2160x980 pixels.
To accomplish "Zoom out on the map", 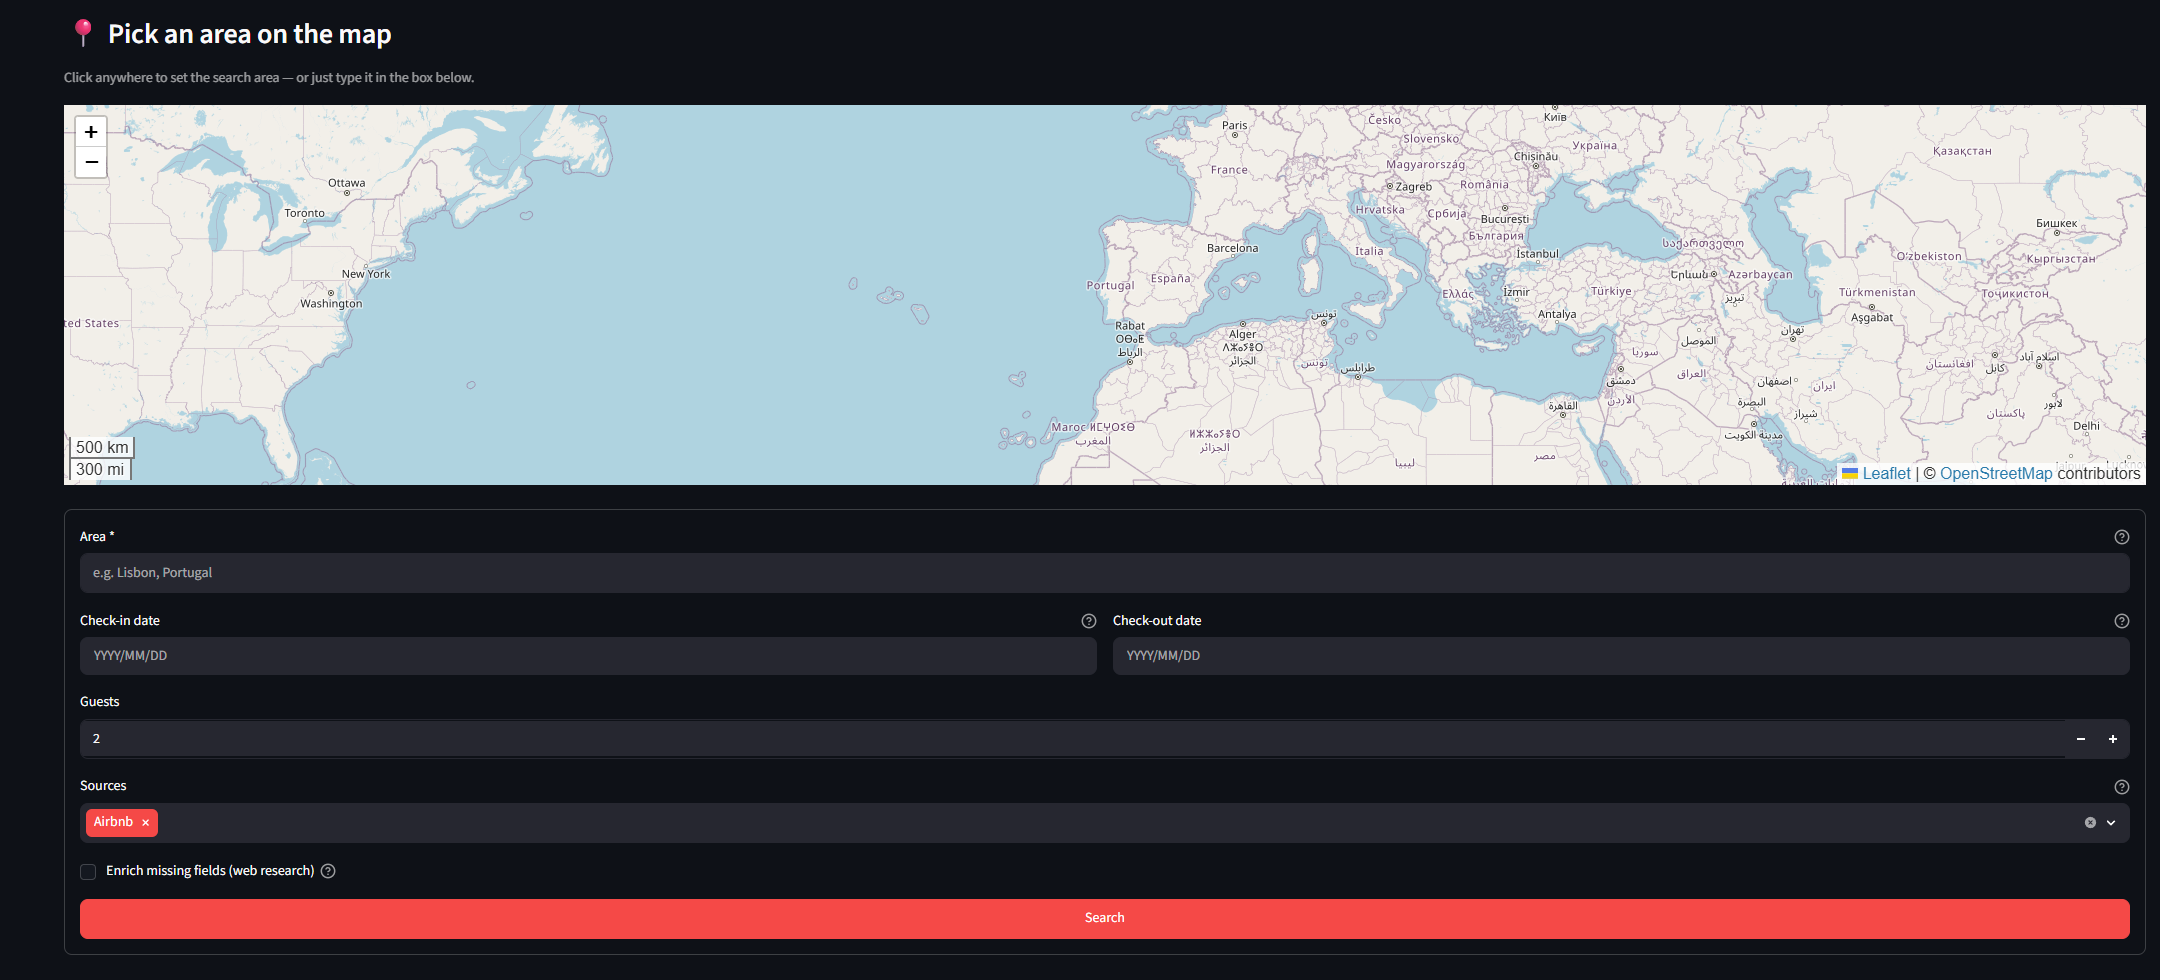I will pos(91,162).
